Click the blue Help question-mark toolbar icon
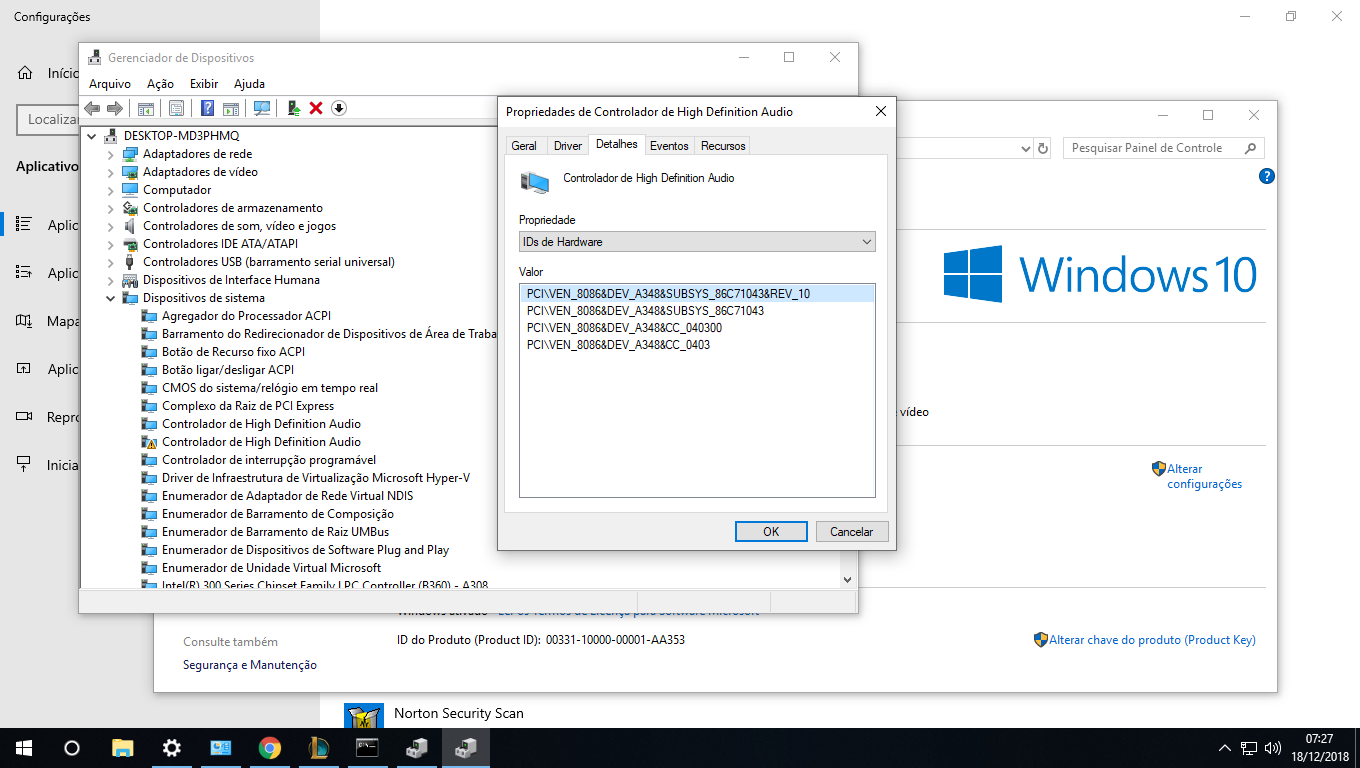The width and height of the screenshot is (1360, 768). pos(208,108)
